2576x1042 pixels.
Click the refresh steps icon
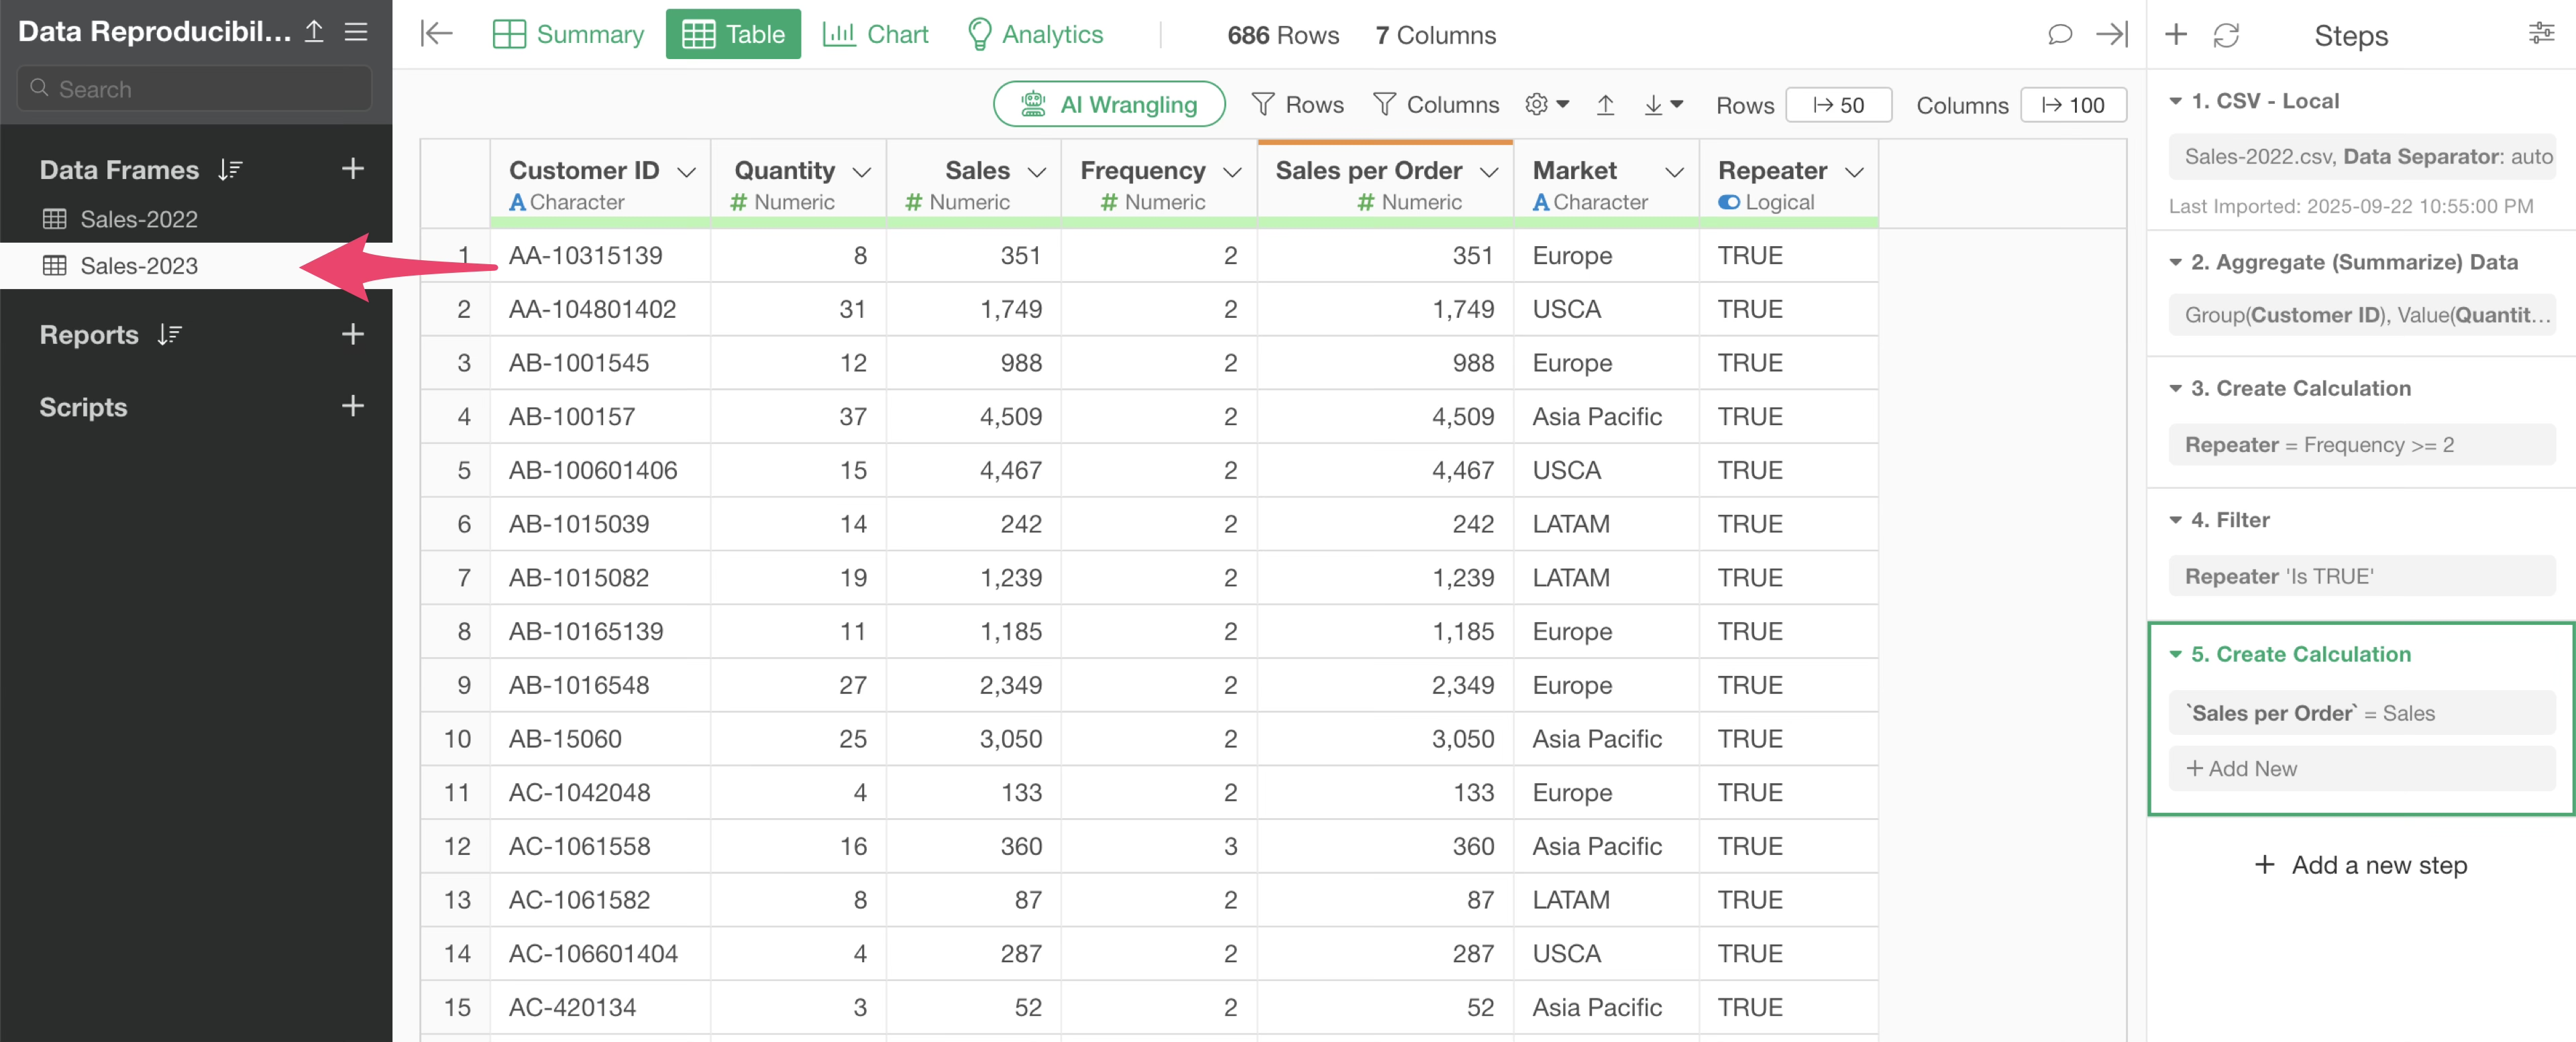pyautogui.click(x=2226, y=35)
